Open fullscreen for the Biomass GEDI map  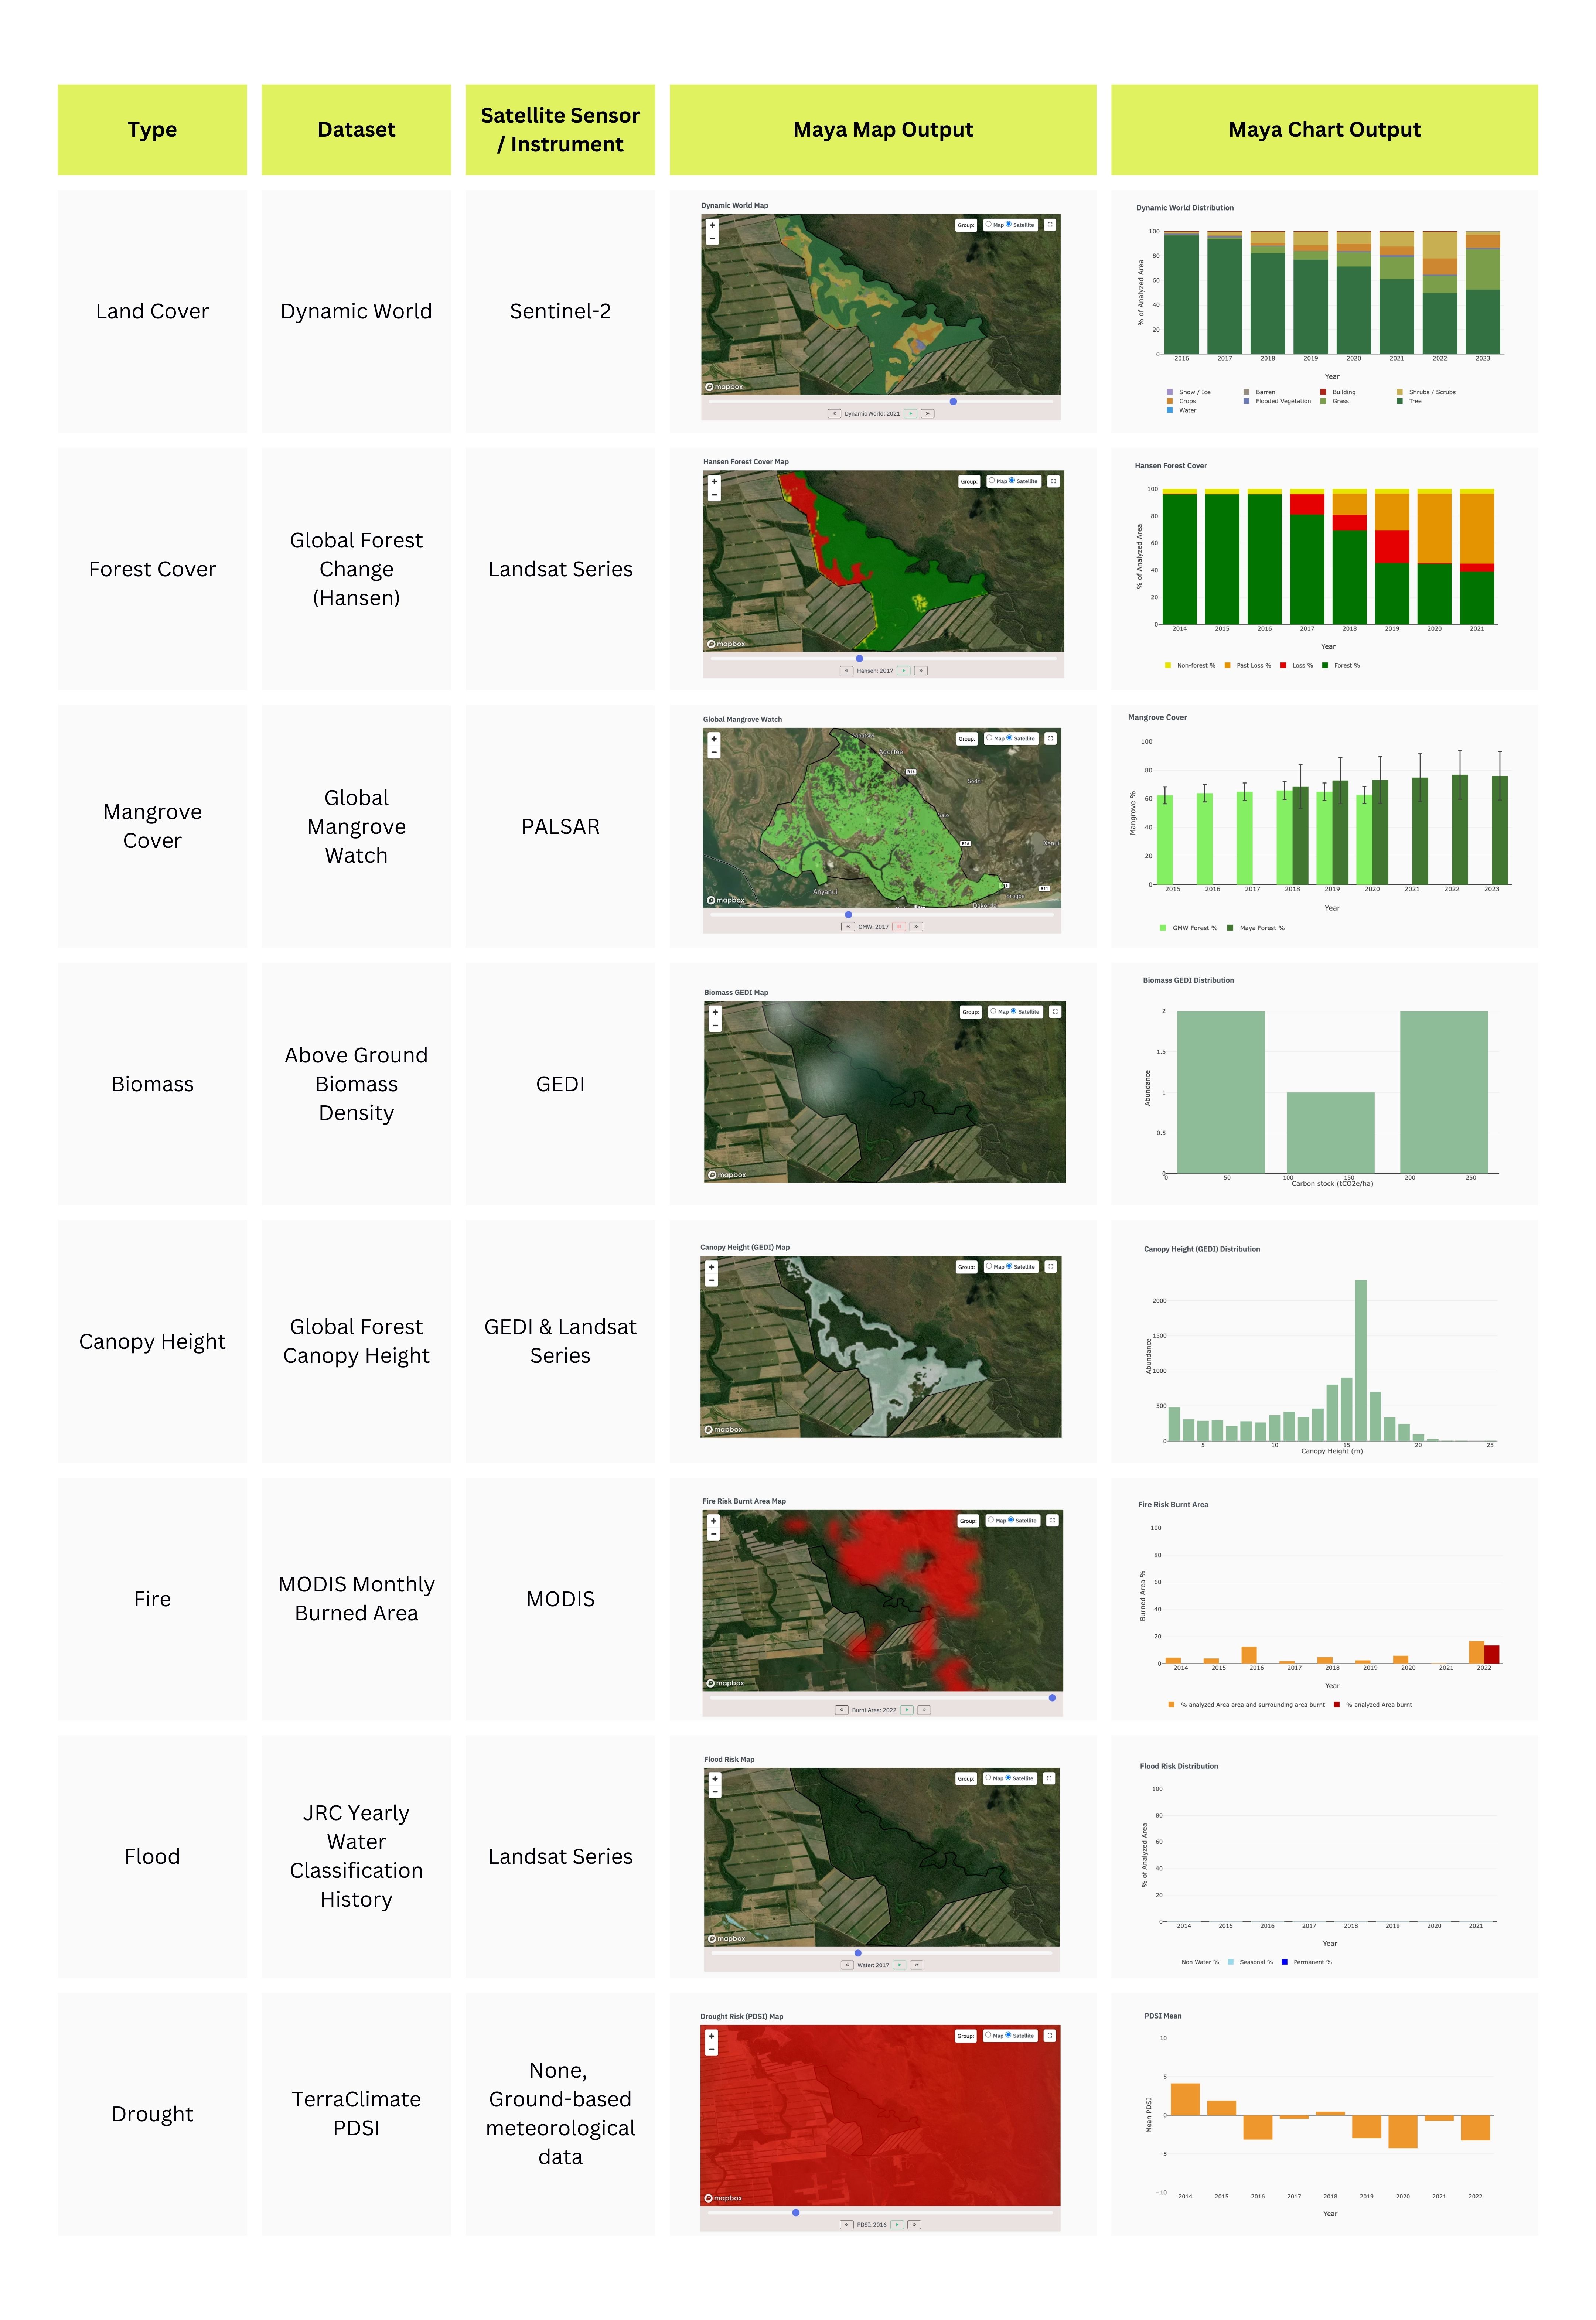[1055, 1012]
